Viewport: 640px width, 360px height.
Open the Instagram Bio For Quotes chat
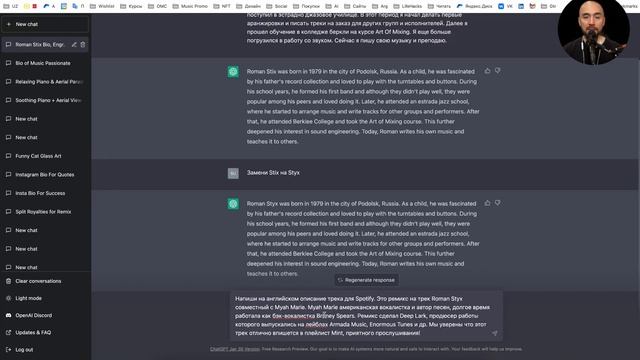click(45, 175)
